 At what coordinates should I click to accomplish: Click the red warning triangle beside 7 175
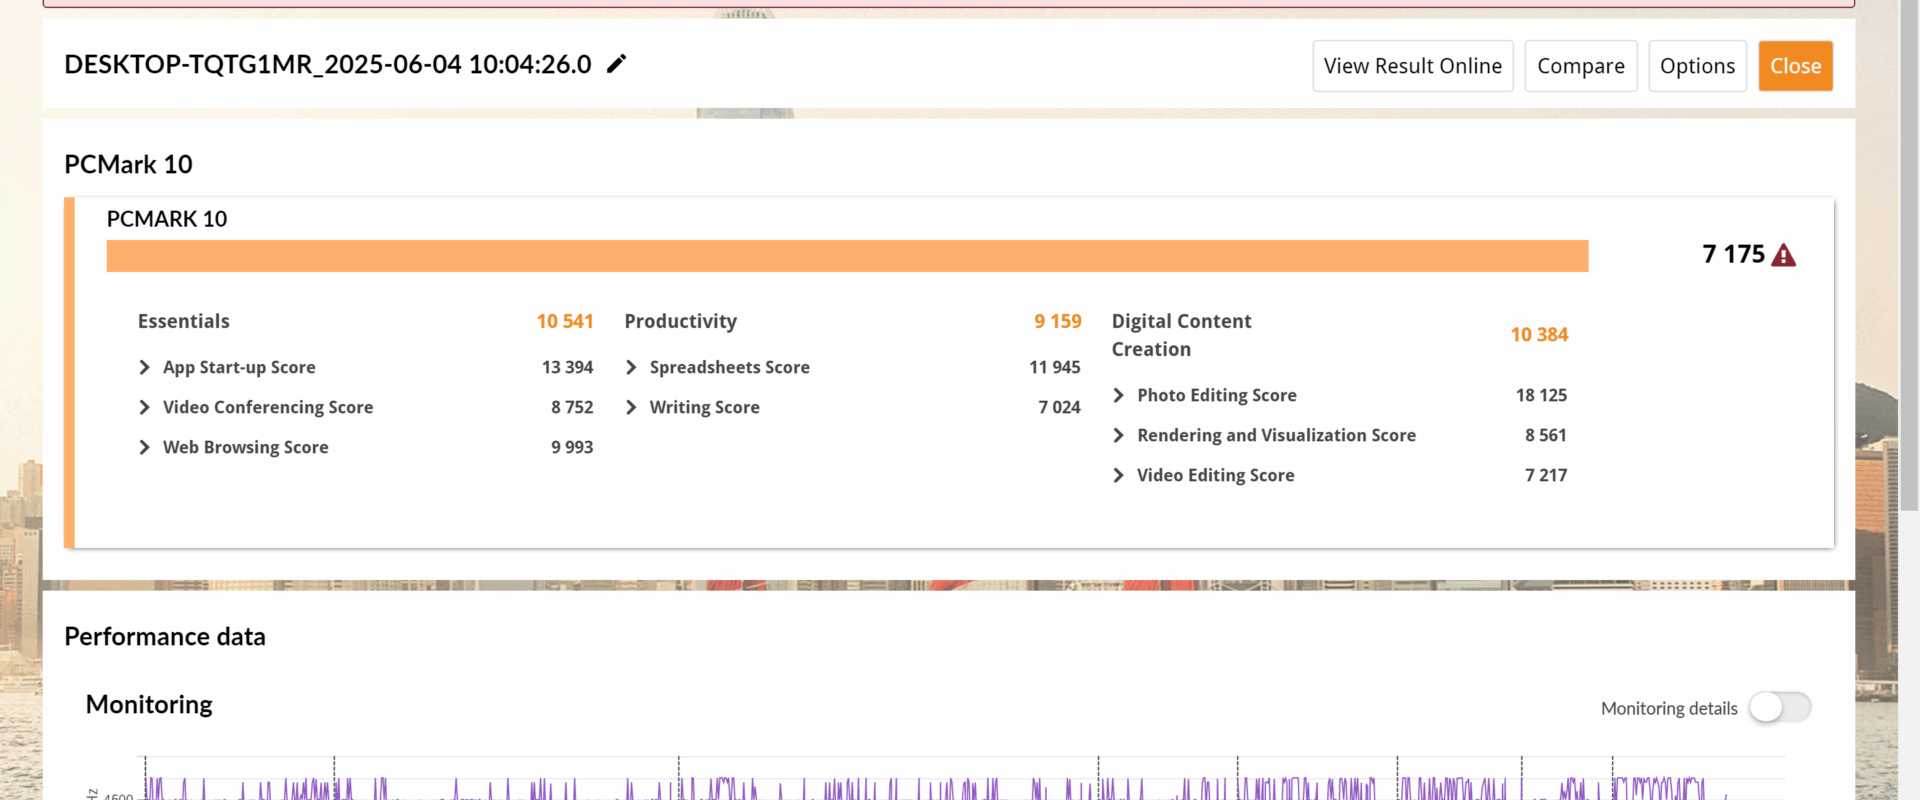click(x=1783, y=255)
